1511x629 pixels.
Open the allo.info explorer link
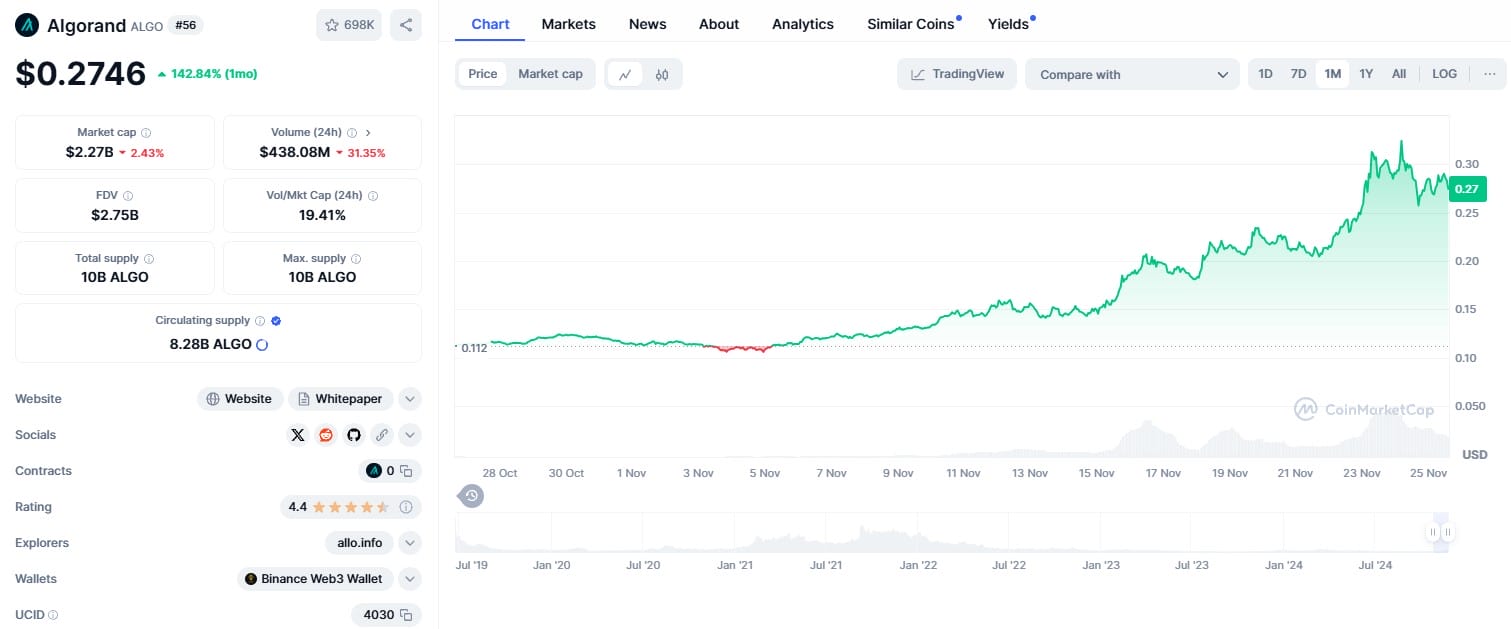click(359, 543)
